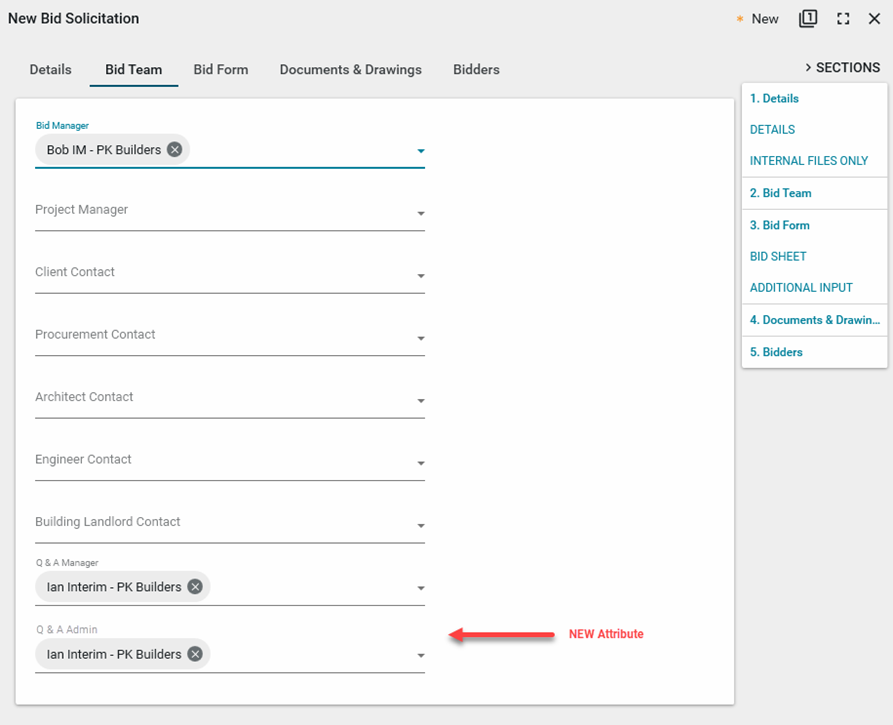Jump to INTERNAL FILES ONLY section
Screen dimensions: 893x725
tap(809, 161)
